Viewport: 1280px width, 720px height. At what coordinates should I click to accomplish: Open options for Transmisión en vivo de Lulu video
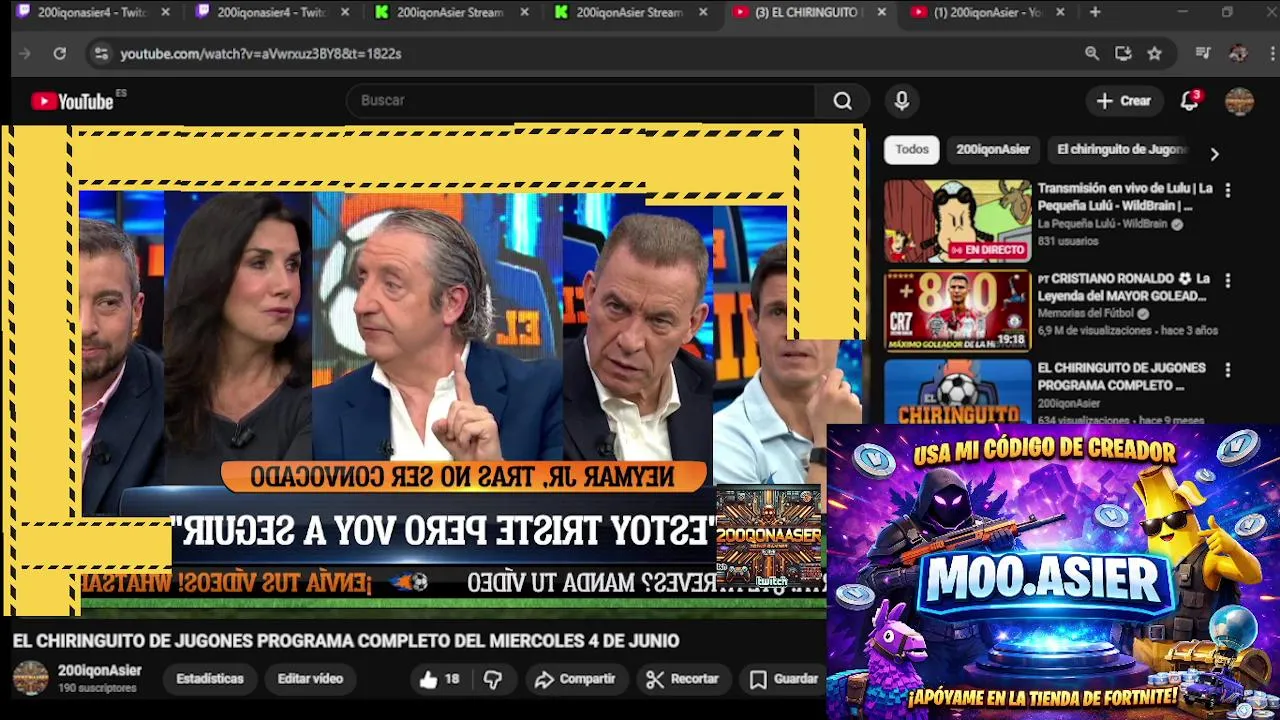click(x=1228, y=190)
